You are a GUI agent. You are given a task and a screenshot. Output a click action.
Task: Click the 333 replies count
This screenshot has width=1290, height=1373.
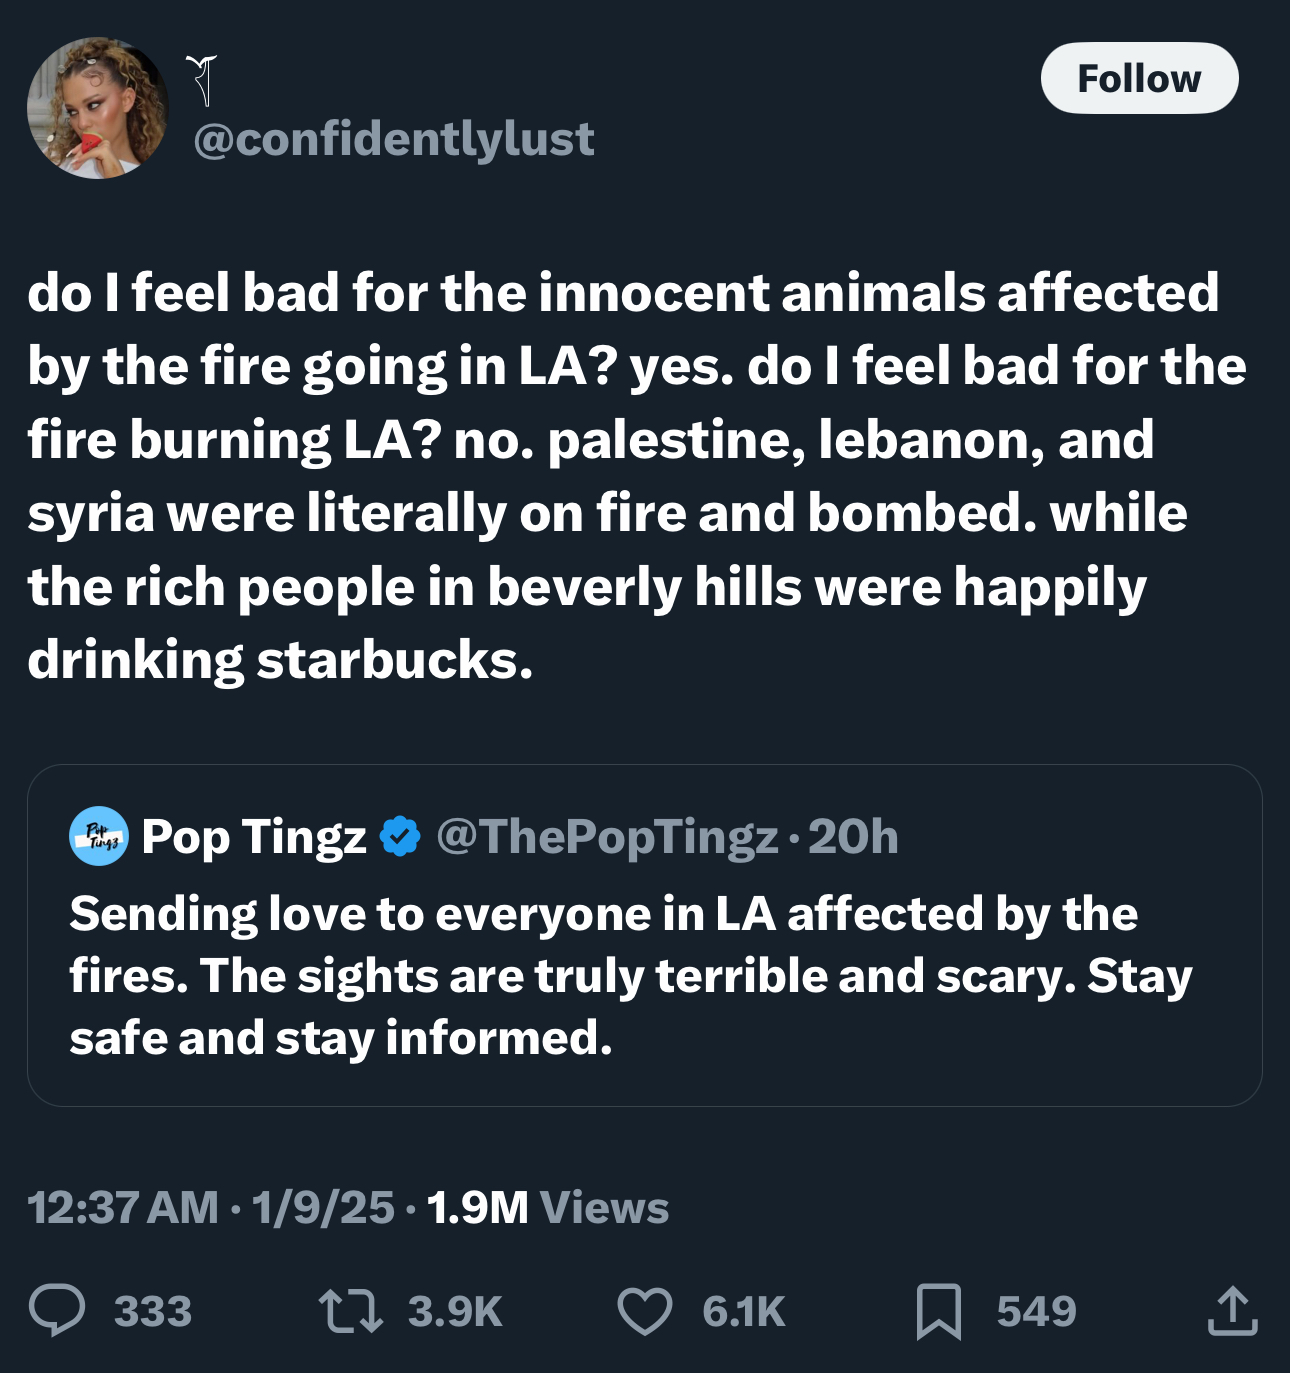[153, 1312]
